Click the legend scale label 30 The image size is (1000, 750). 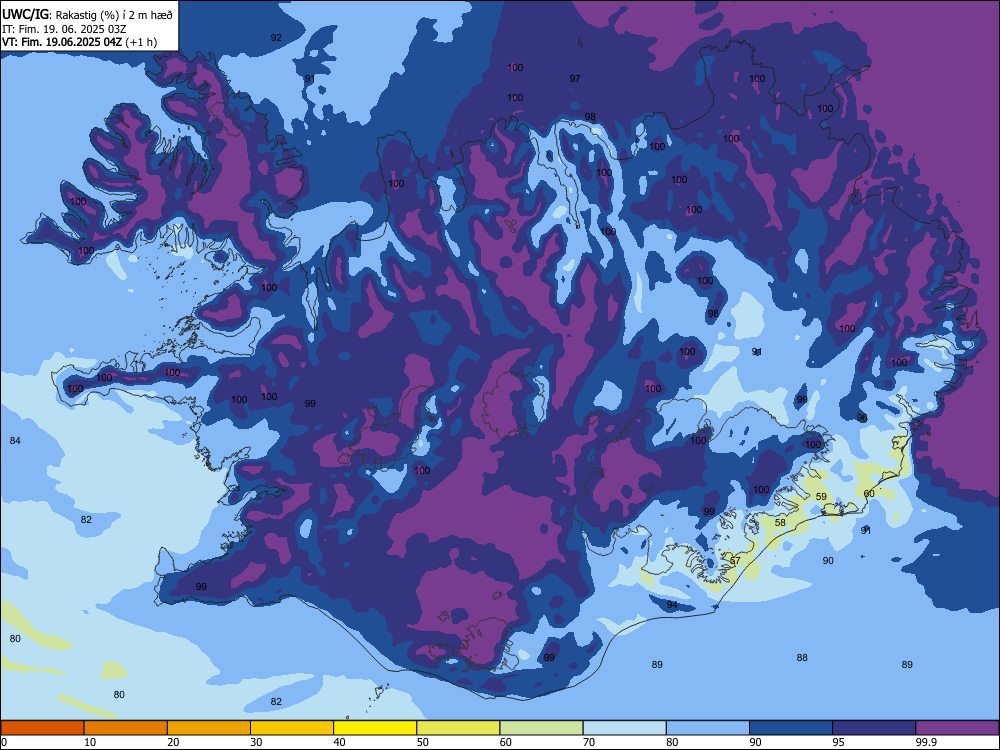256,742
